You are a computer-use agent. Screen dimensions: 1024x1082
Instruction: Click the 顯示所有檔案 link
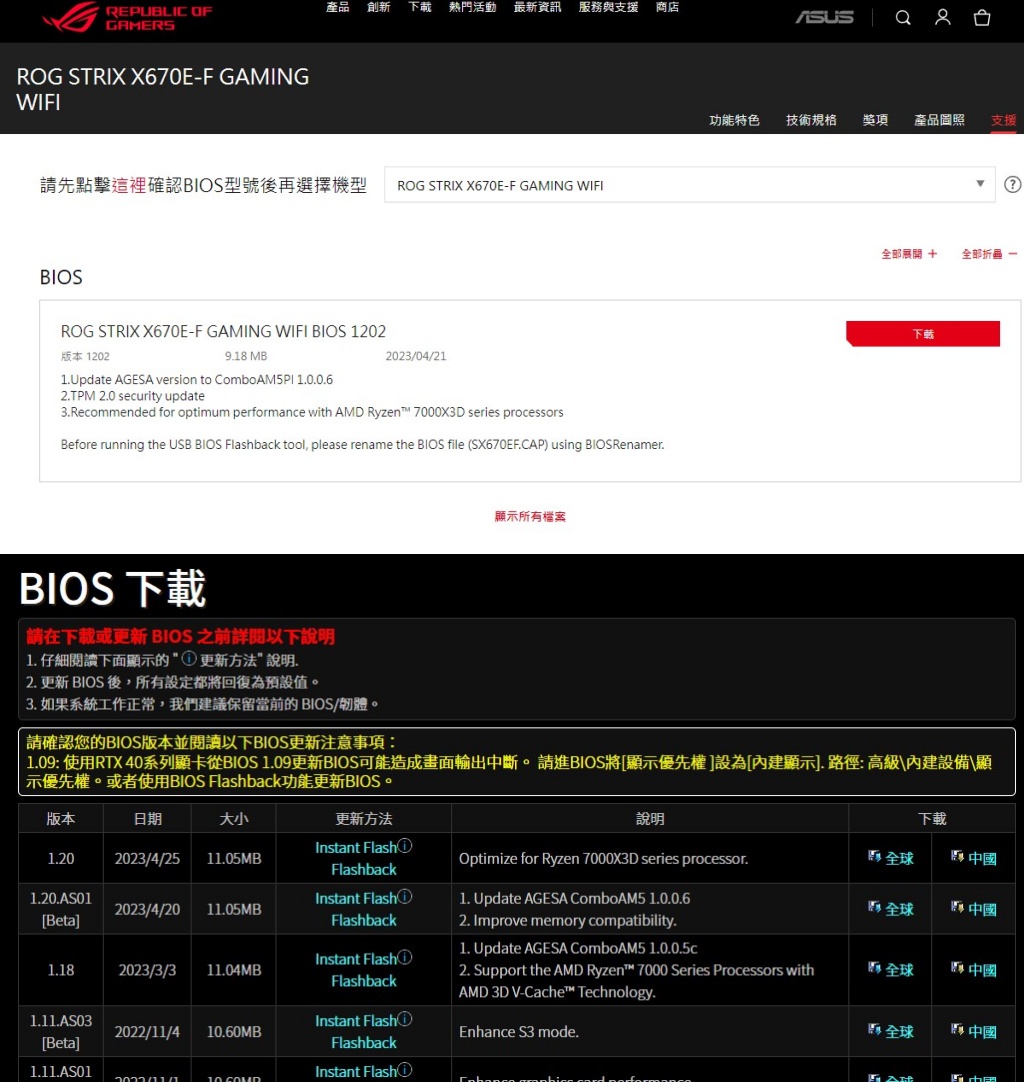click(530, 516)
